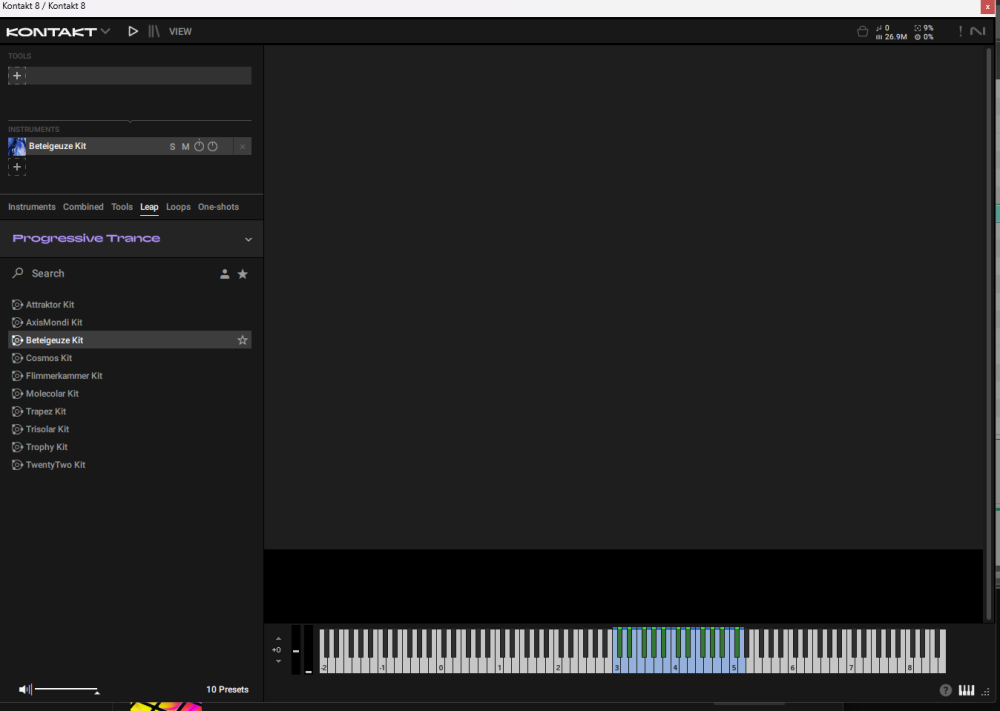Open the shop basket icon

[862, 31]
